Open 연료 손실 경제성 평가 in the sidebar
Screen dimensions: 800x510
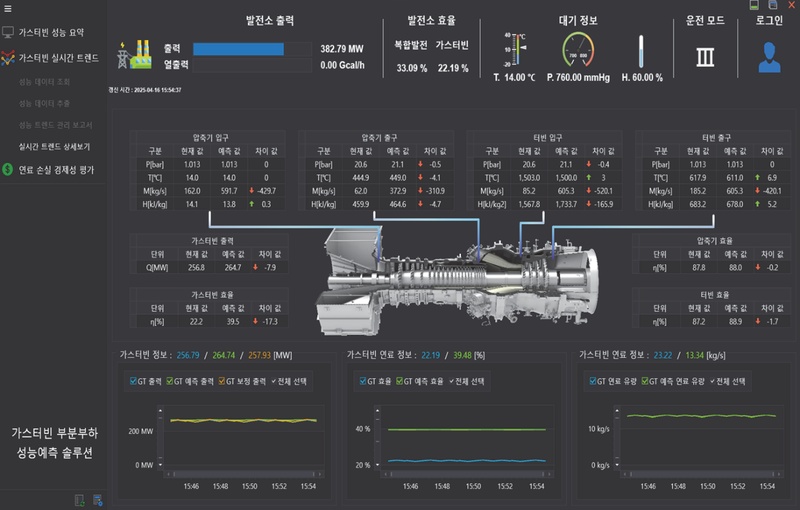click(x=56, y=170)
